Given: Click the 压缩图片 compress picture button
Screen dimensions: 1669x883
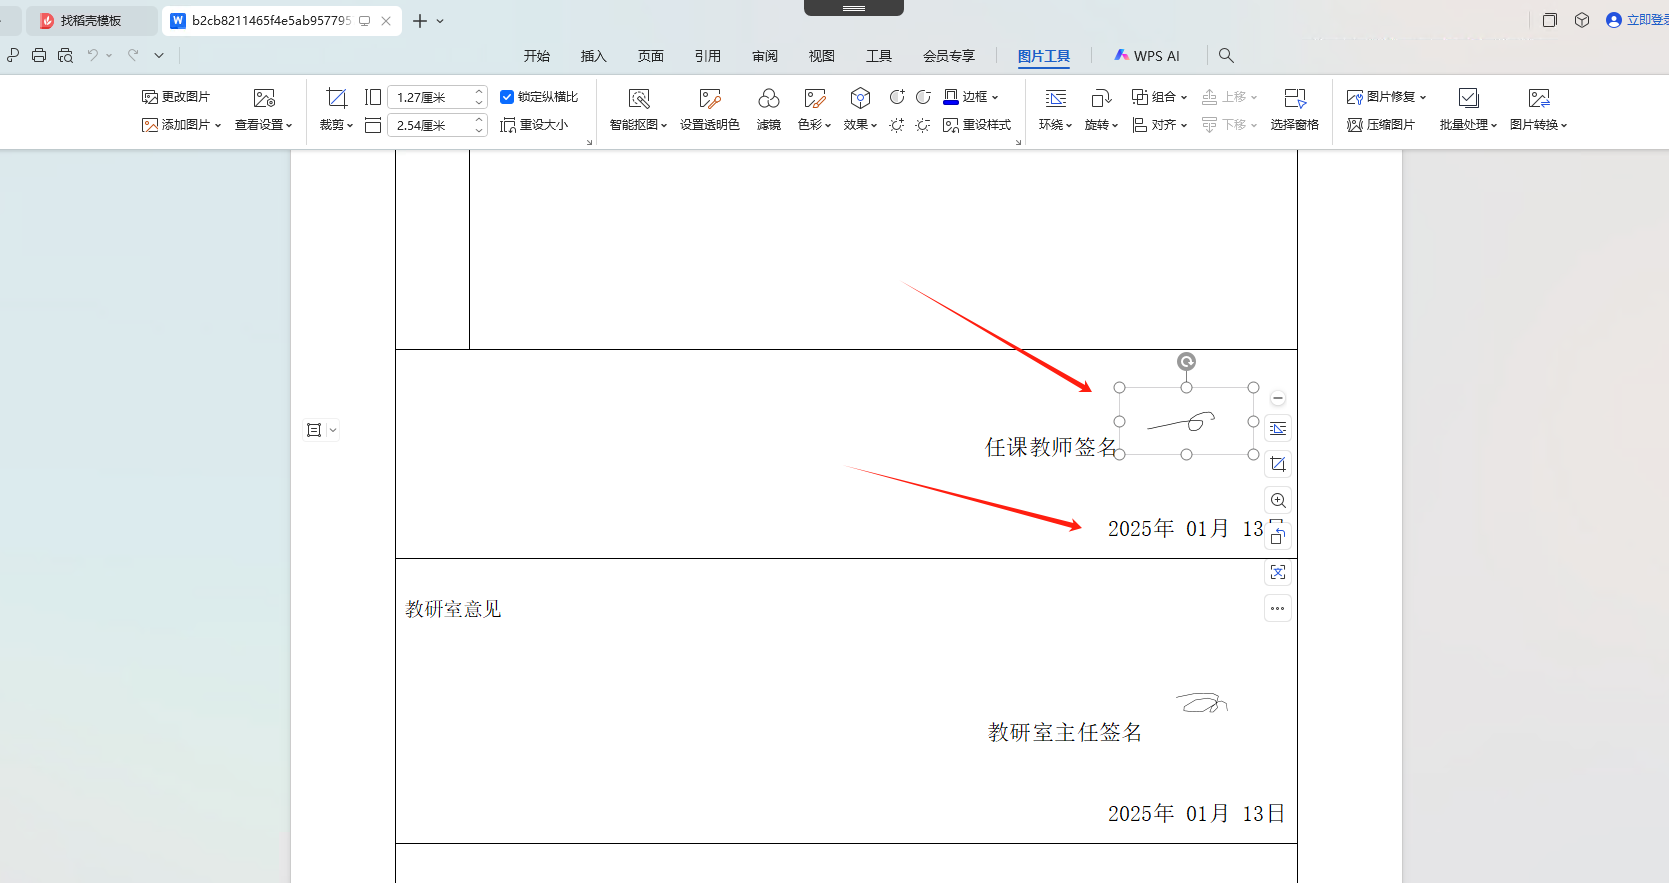Looking at the screenshot, I should tap(1381, 125).
